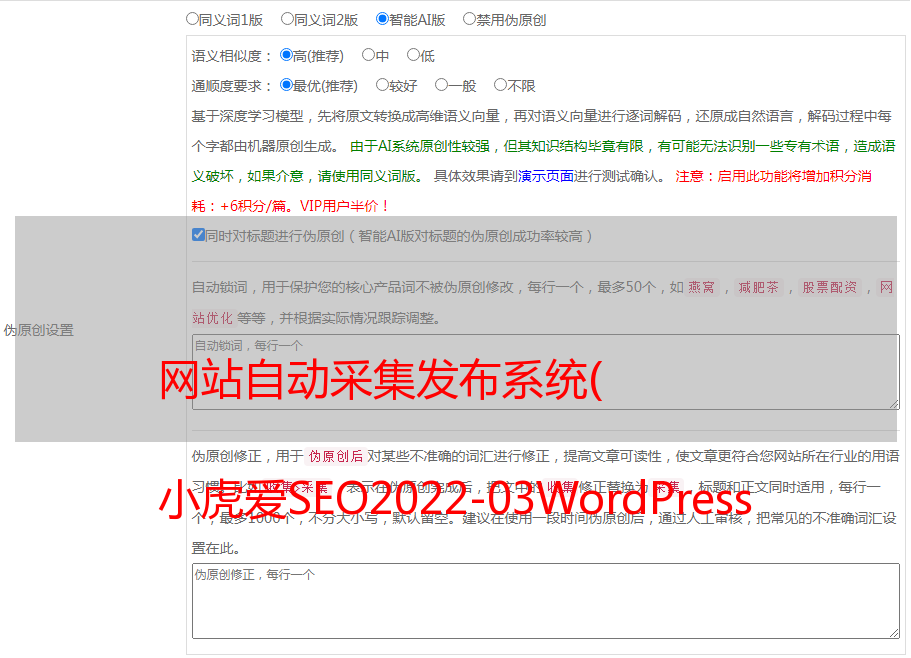
Task: Click the 伪原创后 highlighted term
Action: (336, 456)
